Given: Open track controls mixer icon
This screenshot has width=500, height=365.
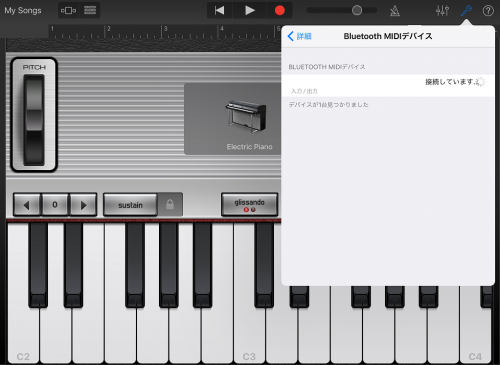Looking at the screenshot, I should pos(442,11).
